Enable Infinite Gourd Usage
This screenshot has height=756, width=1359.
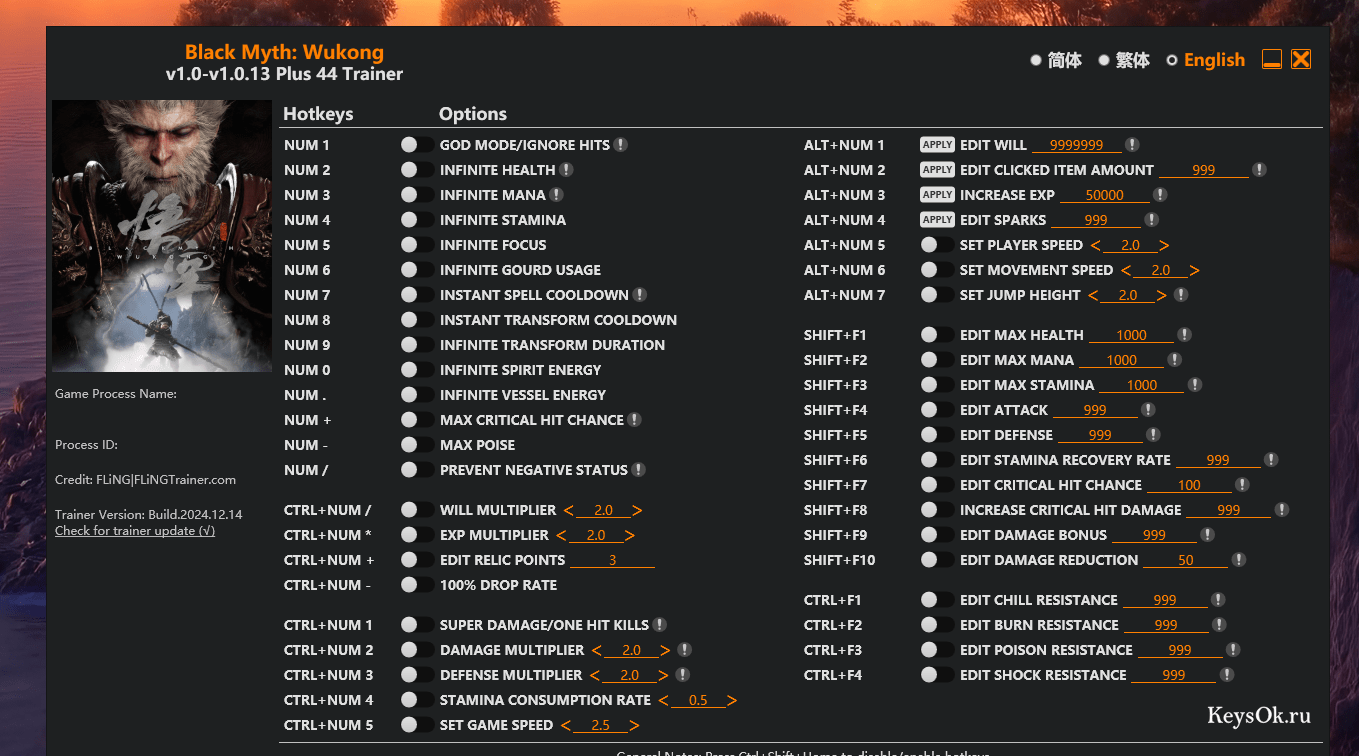click(417, 270)
